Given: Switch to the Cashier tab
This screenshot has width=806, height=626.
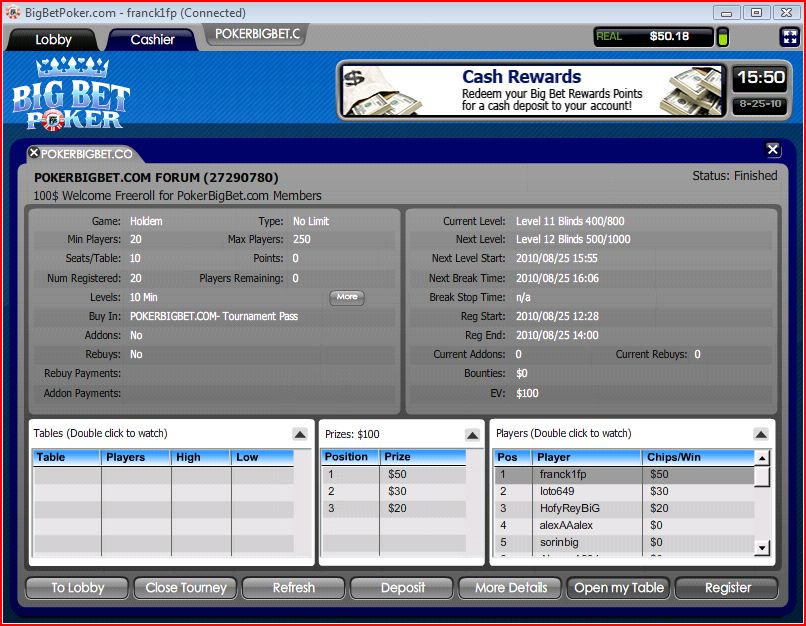Looking at the screenshot, I should pos(152,40).
